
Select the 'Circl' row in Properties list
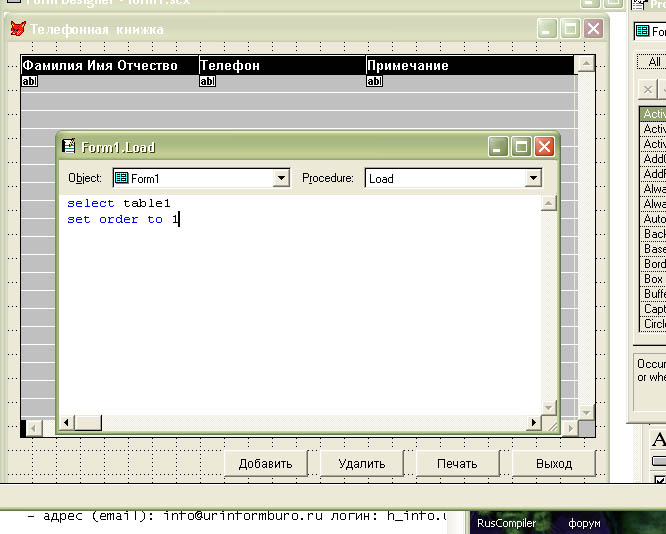pyautogui.click(x=653, y=324)
